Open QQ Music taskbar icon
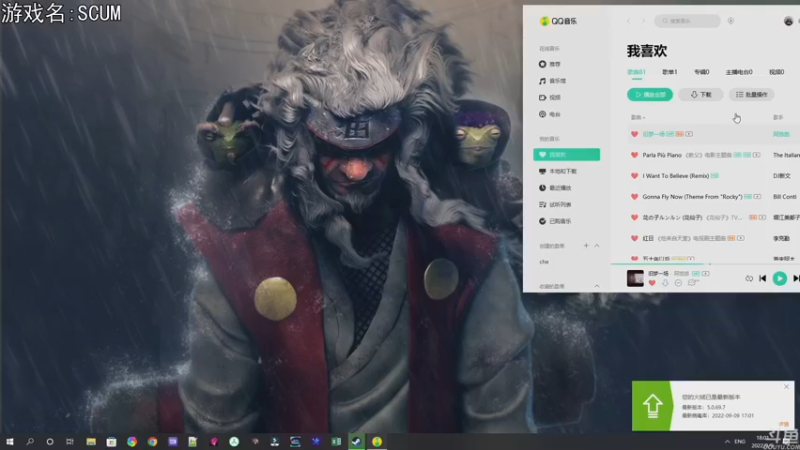 pos(377,442)
